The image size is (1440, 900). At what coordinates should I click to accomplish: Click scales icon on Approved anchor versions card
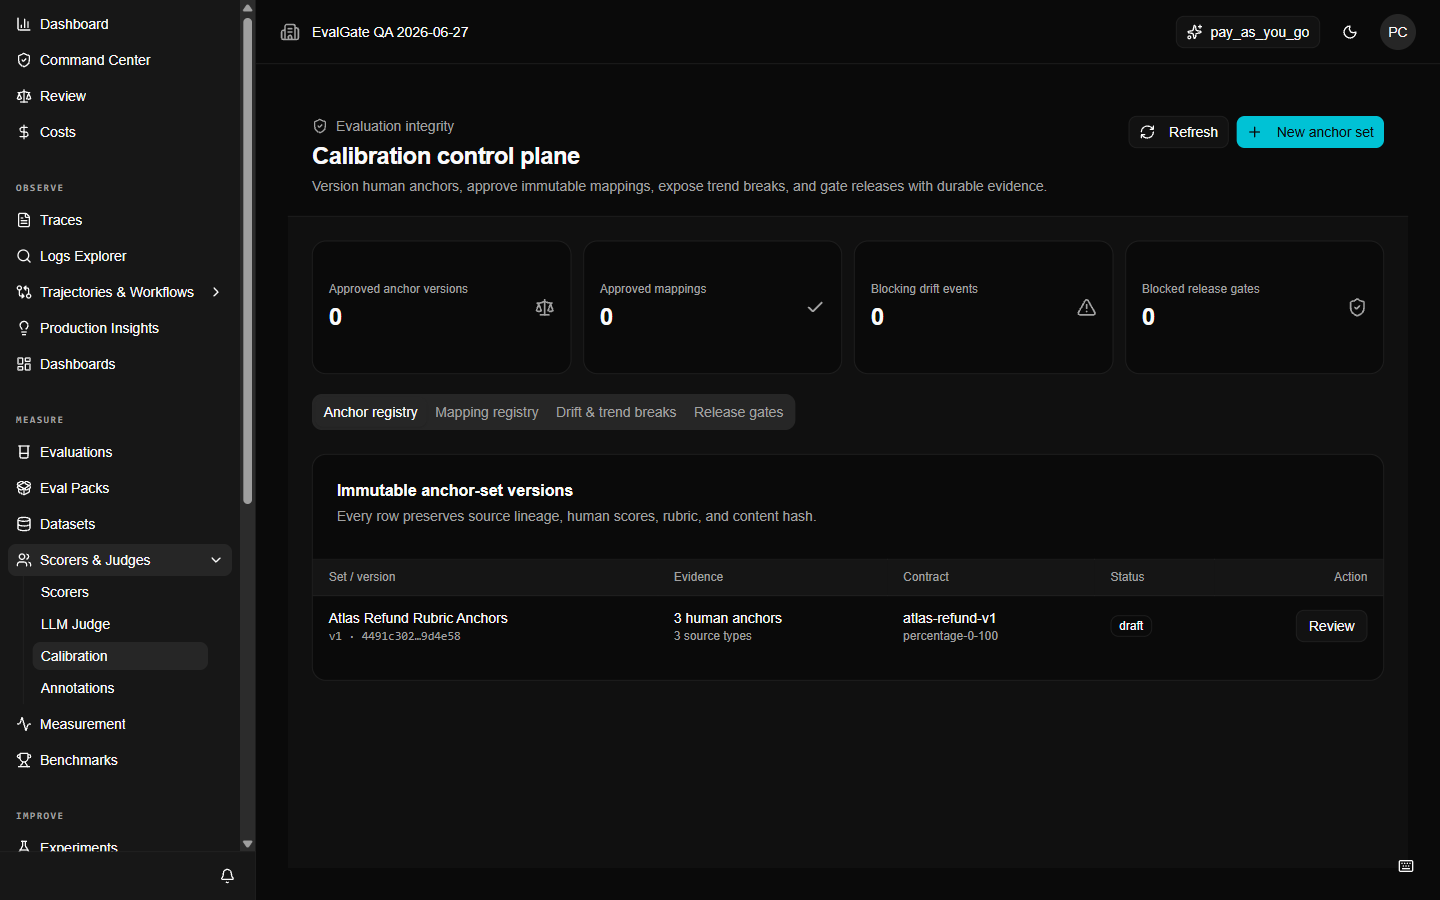544,307
